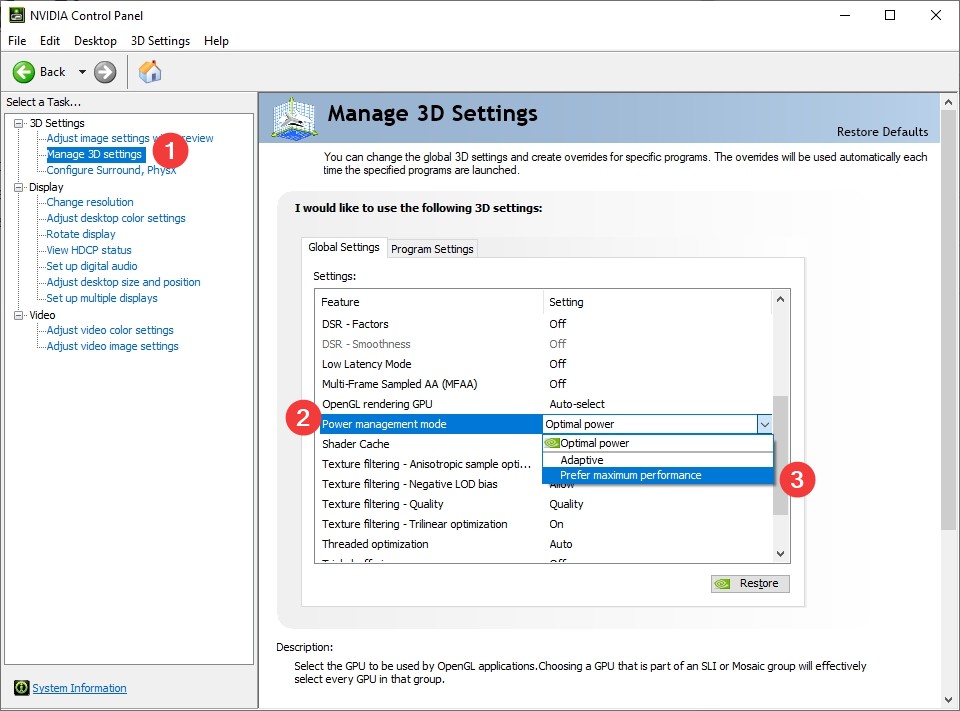Open Adjust video color settings
The height and width of the screenshot is (711, 960).
click(110, 330)
